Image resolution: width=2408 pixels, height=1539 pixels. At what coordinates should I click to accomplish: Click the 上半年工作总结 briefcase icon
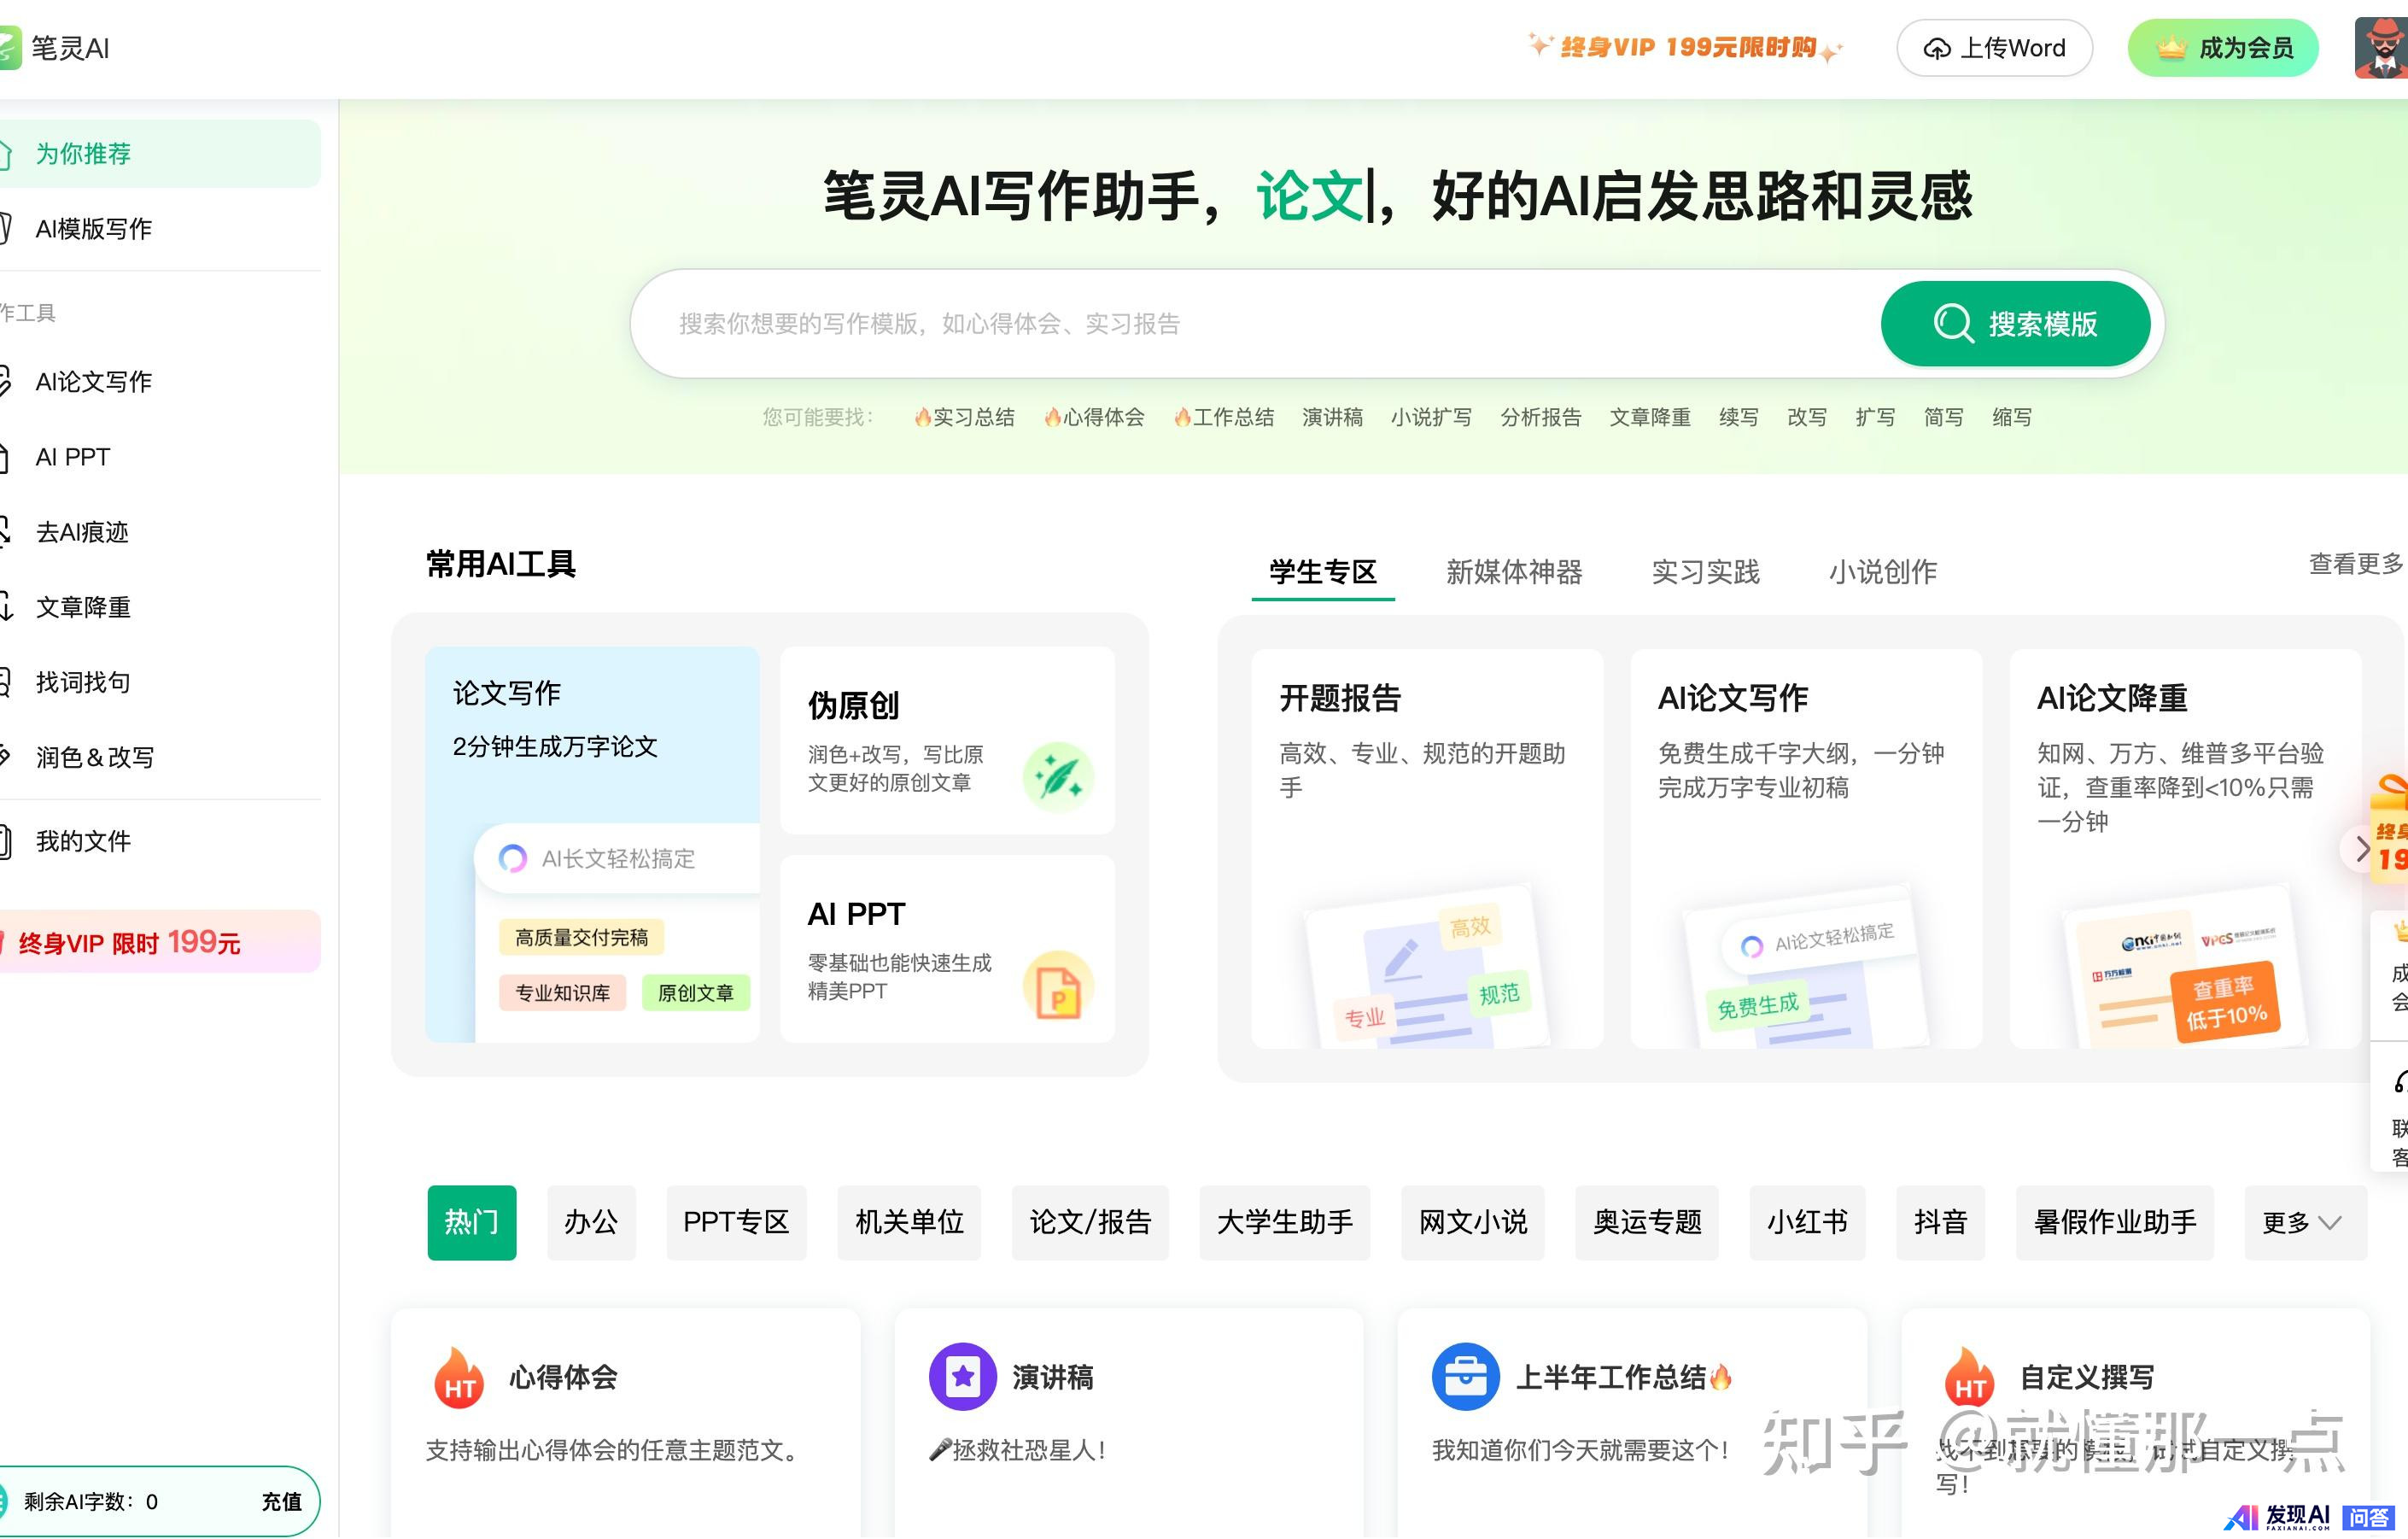point(1465,1378)
